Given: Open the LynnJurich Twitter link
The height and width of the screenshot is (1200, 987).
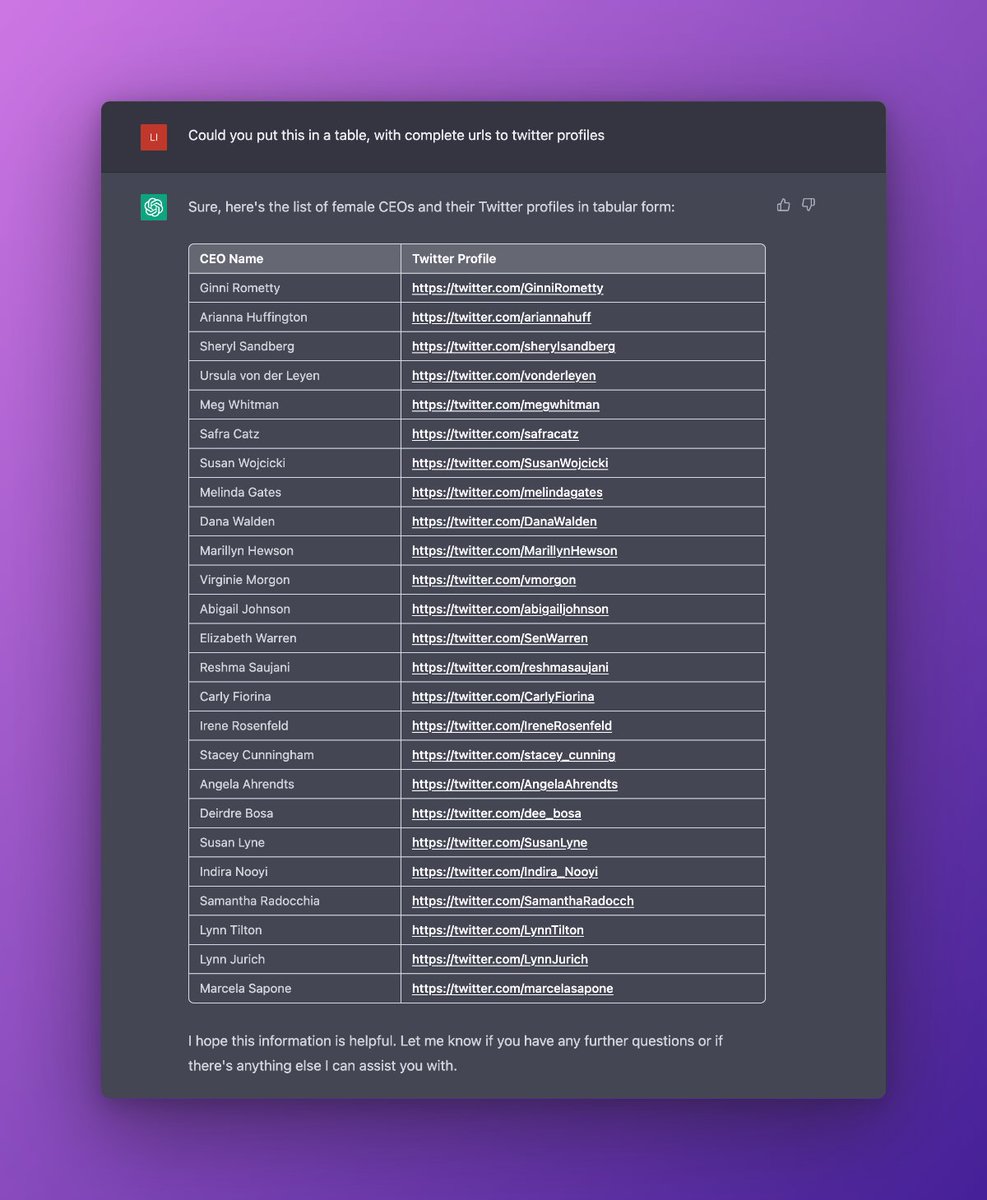Looking at the screenshot, I should pyautogui.click(x=500, y=958).
